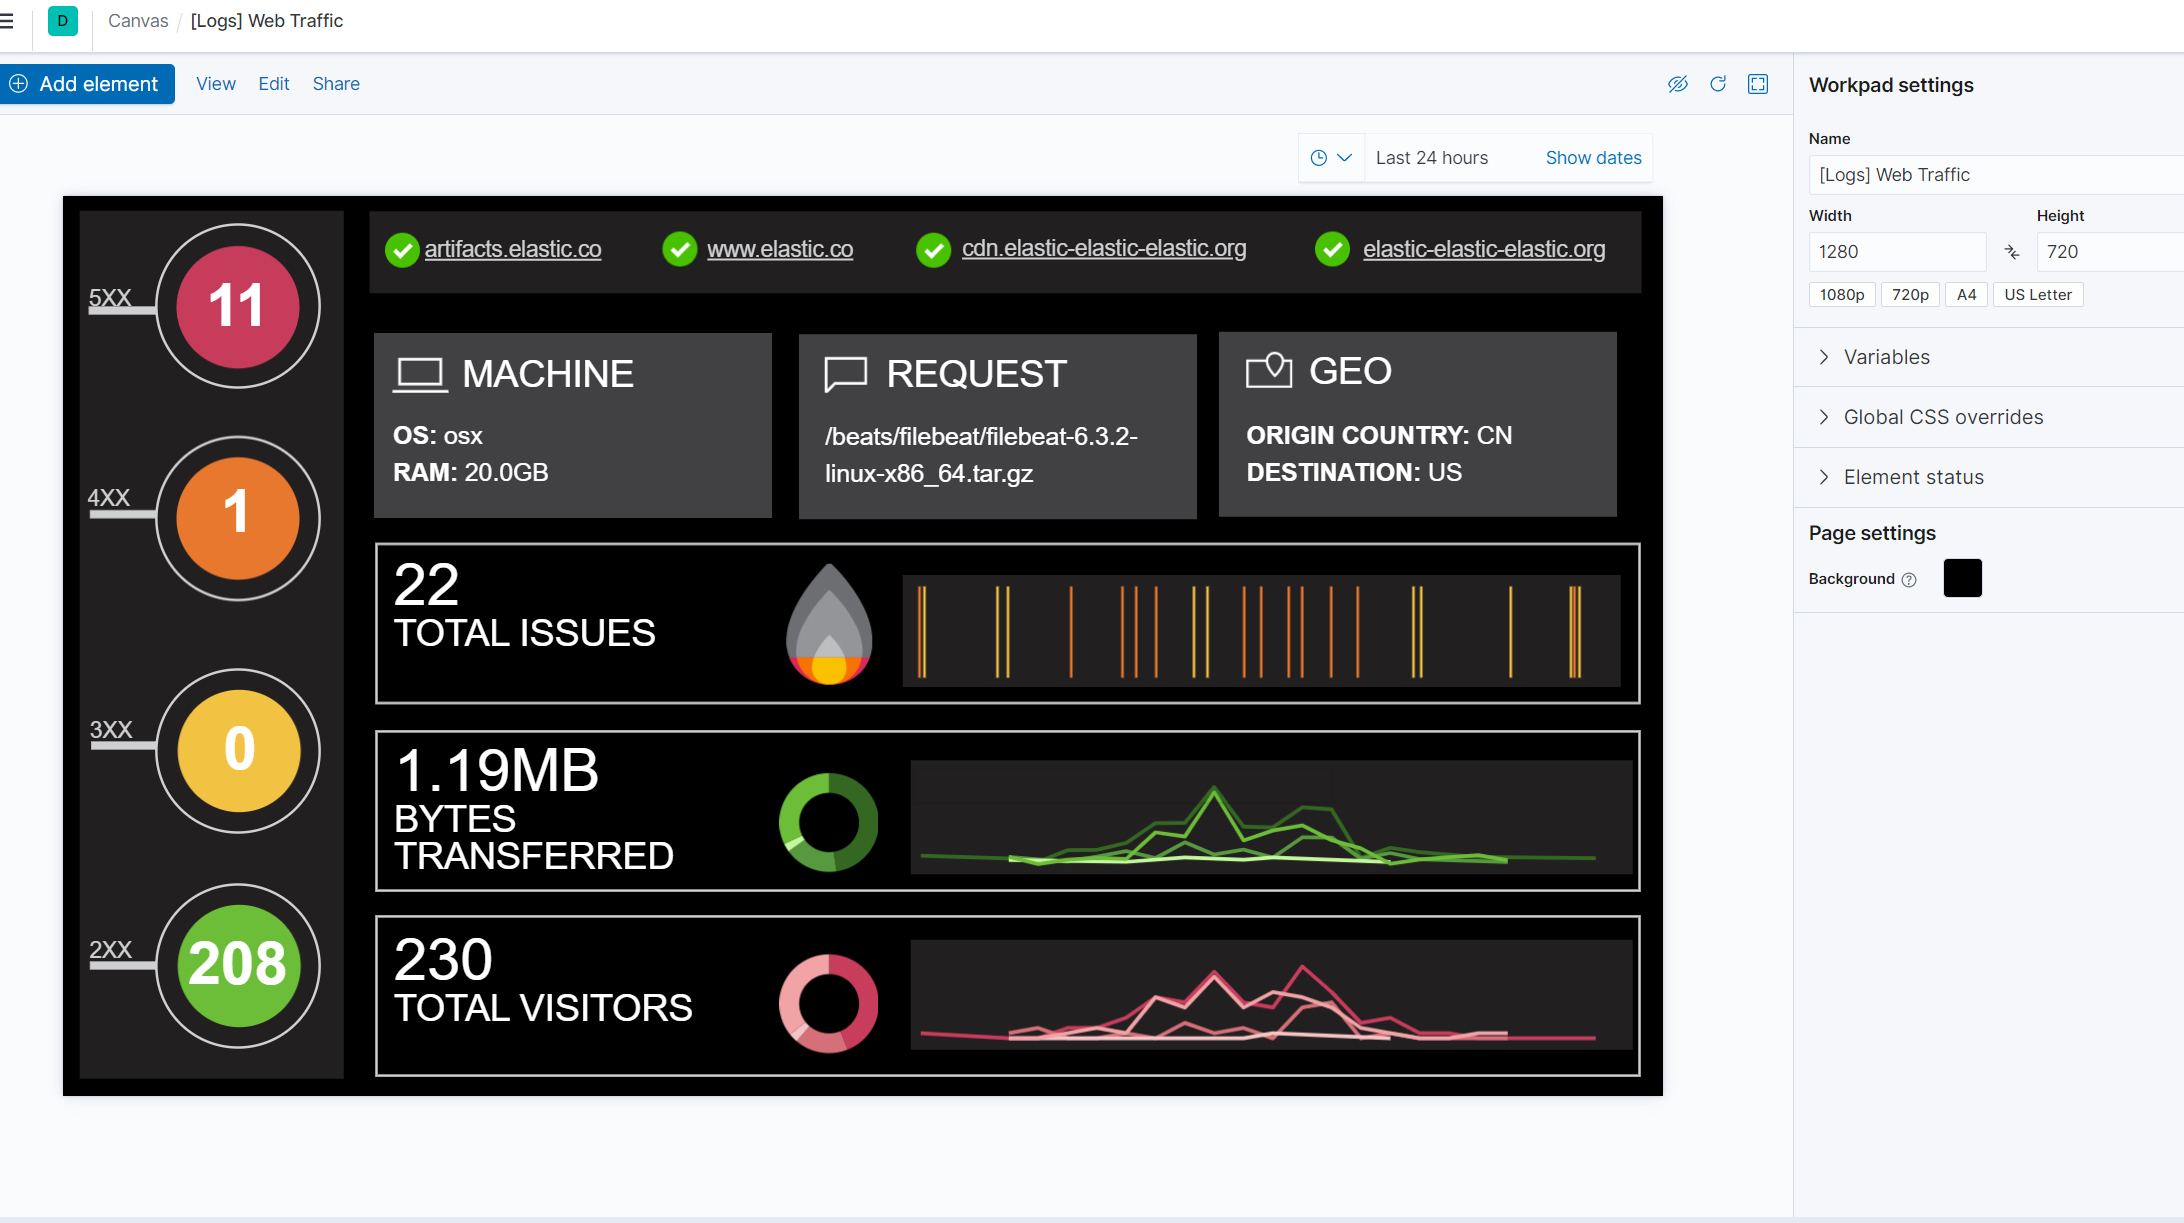This screenshot has height=1223, width=2184.
Task: Open the time quick menu clock icon
Action: [x=1331, y=158]
